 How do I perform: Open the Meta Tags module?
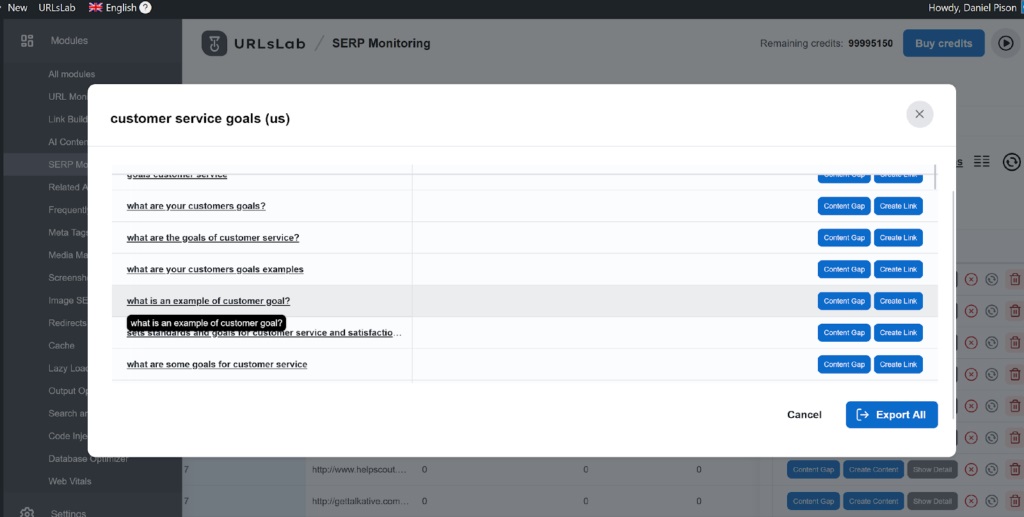click(x=68, y=232)
